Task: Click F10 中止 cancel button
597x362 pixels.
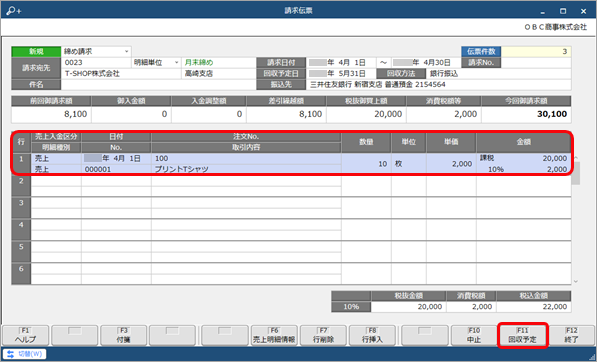Action: 474,335
